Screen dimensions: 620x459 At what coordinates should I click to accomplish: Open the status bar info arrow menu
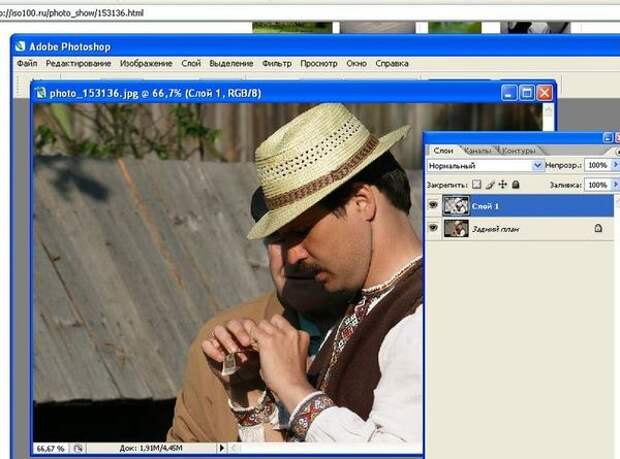coord(221,448)
